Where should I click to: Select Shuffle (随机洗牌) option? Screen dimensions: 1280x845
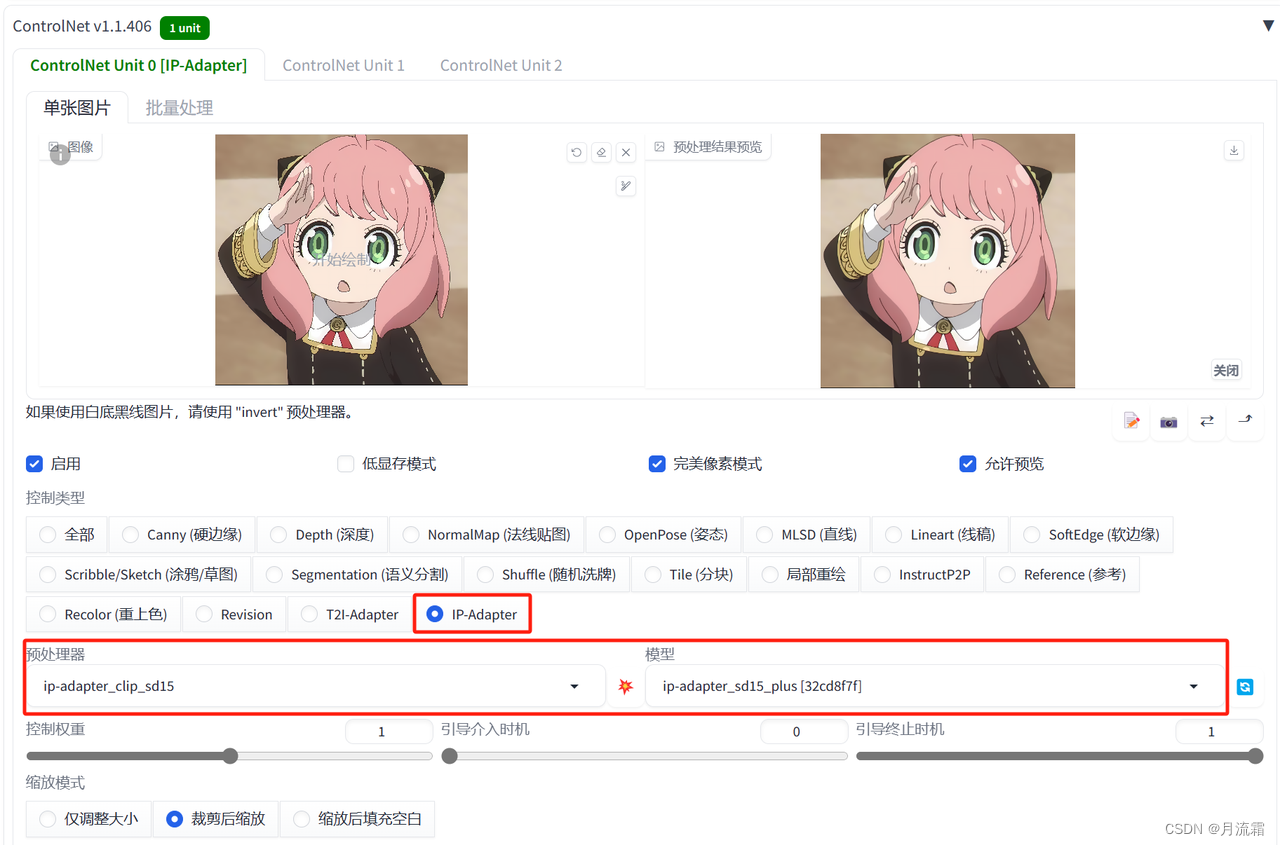[546, 575]
